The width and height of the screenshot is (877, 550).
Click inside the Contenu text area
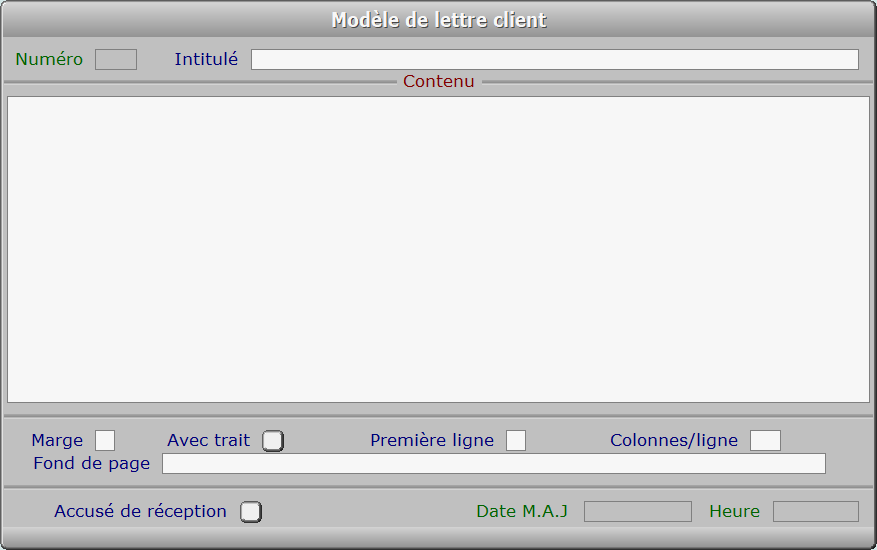(x=438, y=250)
